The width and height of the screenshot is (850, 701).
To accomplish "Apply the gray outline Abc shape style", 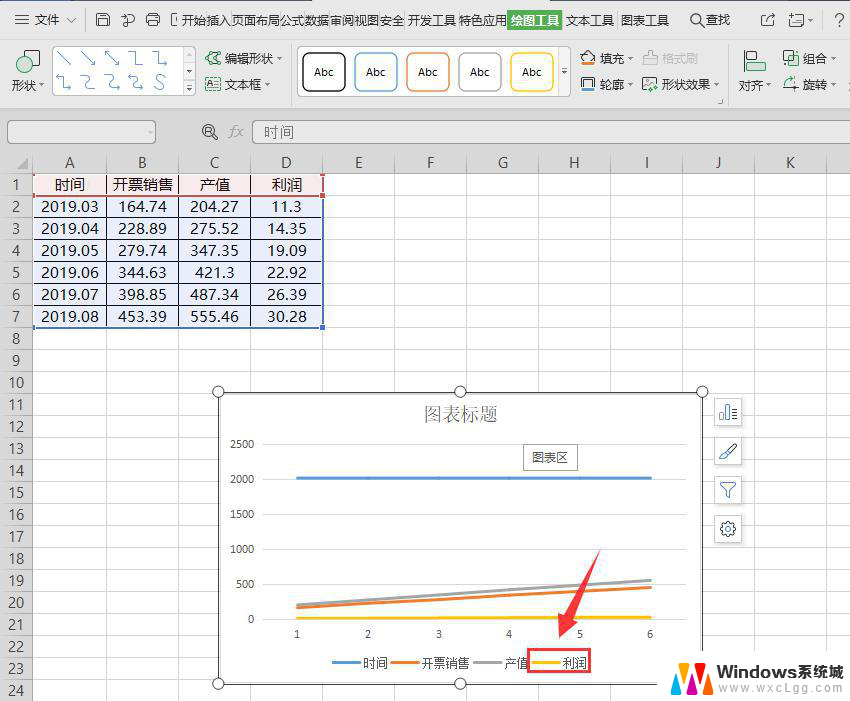I will click(480, 72).
